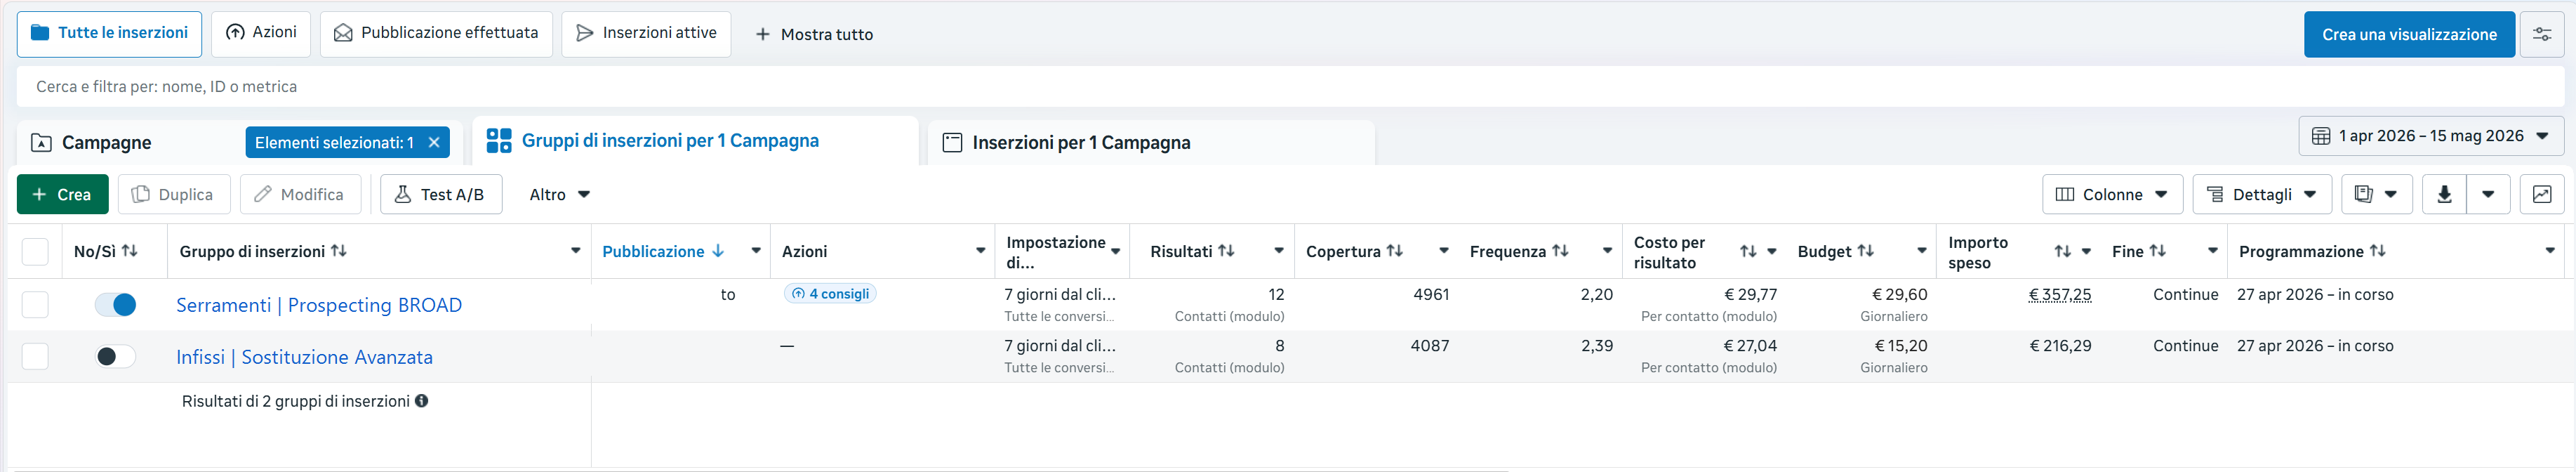Click the Test A/B button
2576x472 pixels.
[x=441, y=194]
